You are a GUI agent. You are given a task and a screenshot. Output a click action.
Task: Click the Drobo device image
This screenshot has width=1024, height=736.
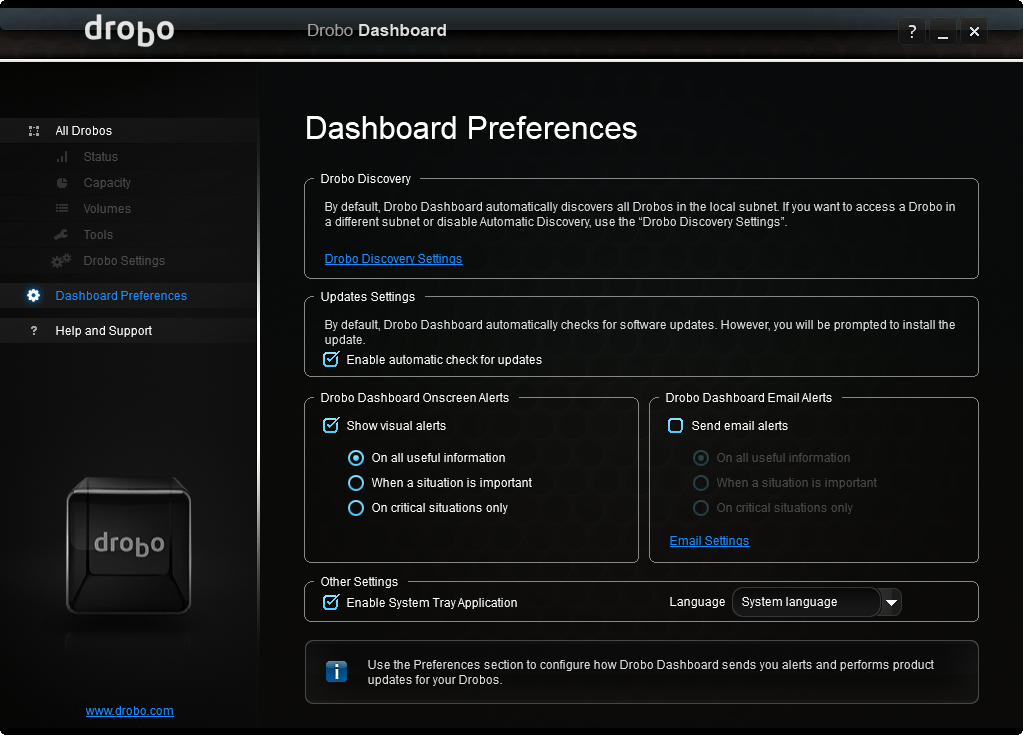click(129, 545)
